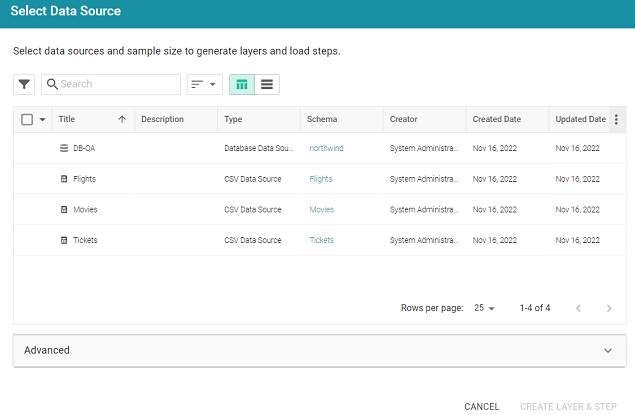Switch to list view layout
This screenshot has width=635, height=415.
(267, 85)
